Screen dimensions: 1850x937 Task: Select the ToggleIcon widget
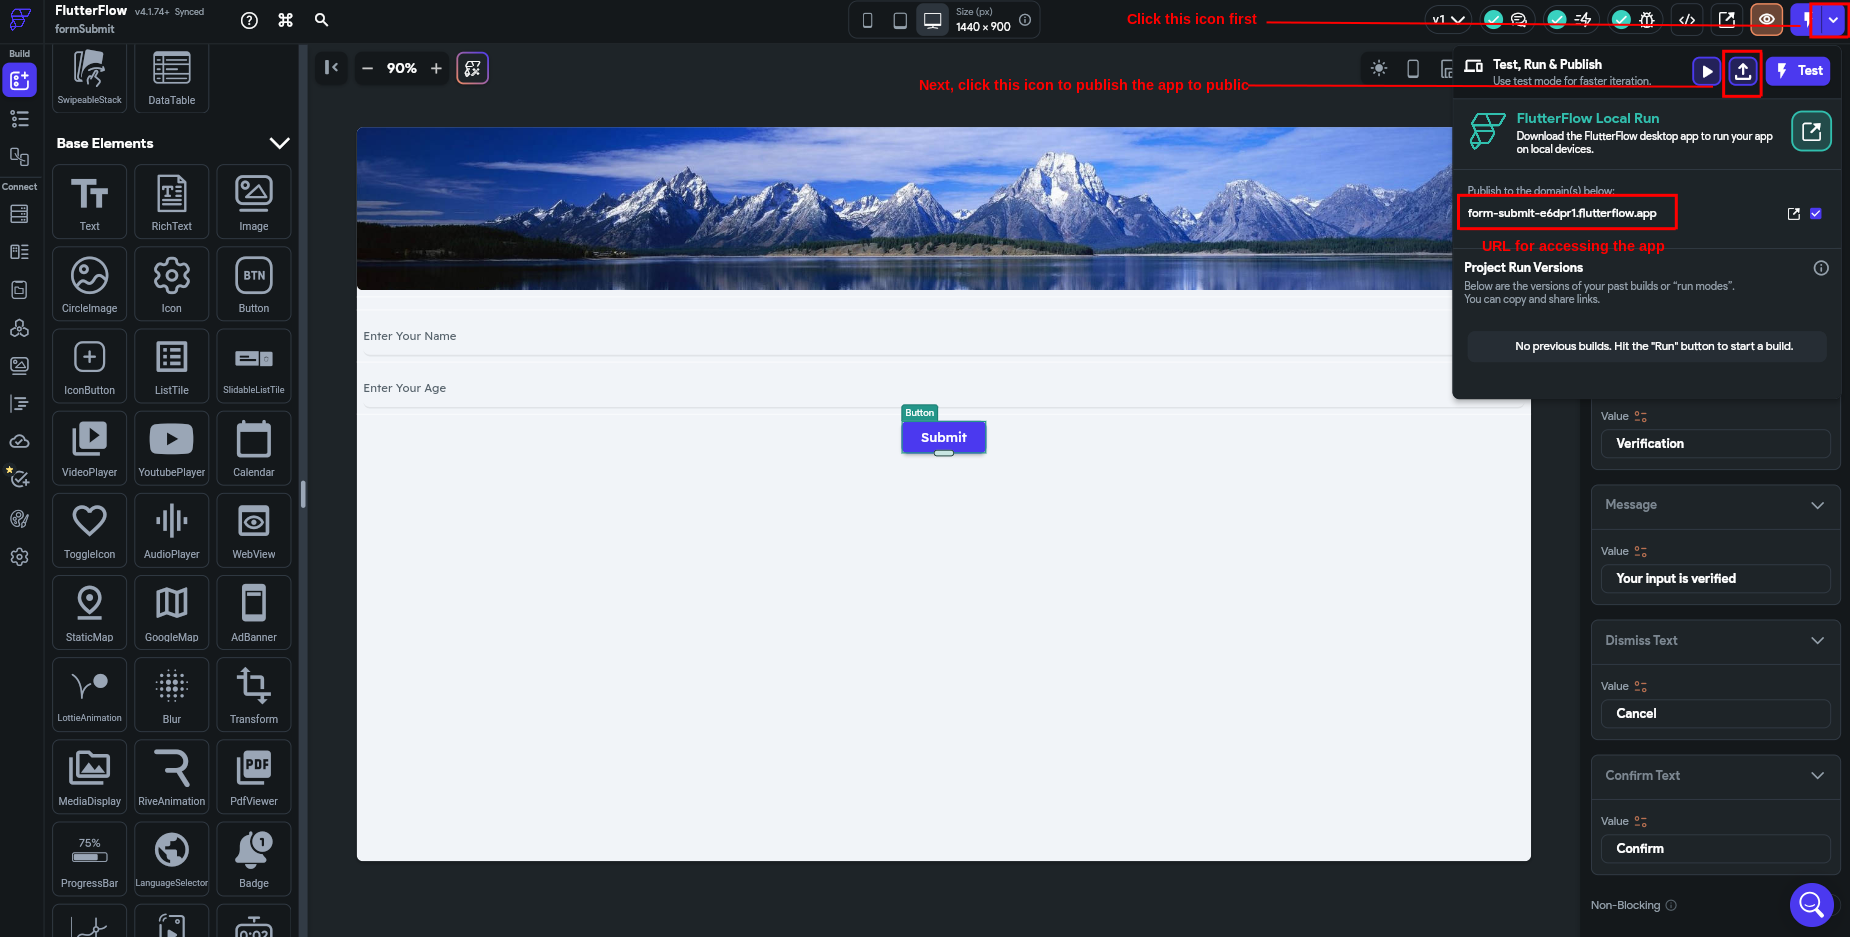pyautogui.click(x=89, y=529)
